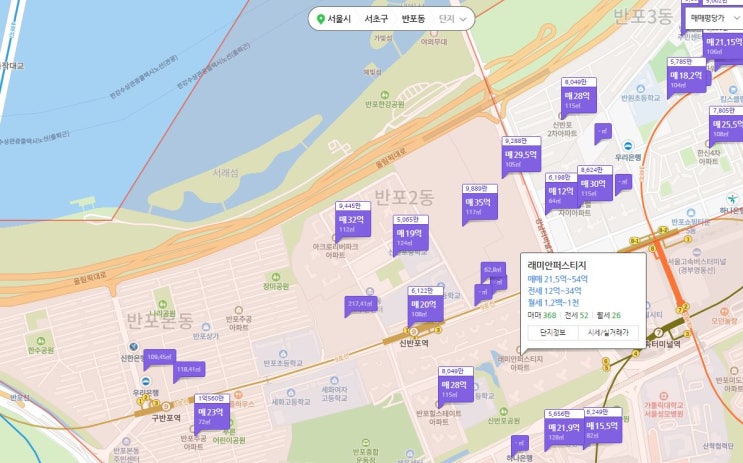
Task: Click the 서울고속버스터미널 label
Action: [x=697, y=265]
